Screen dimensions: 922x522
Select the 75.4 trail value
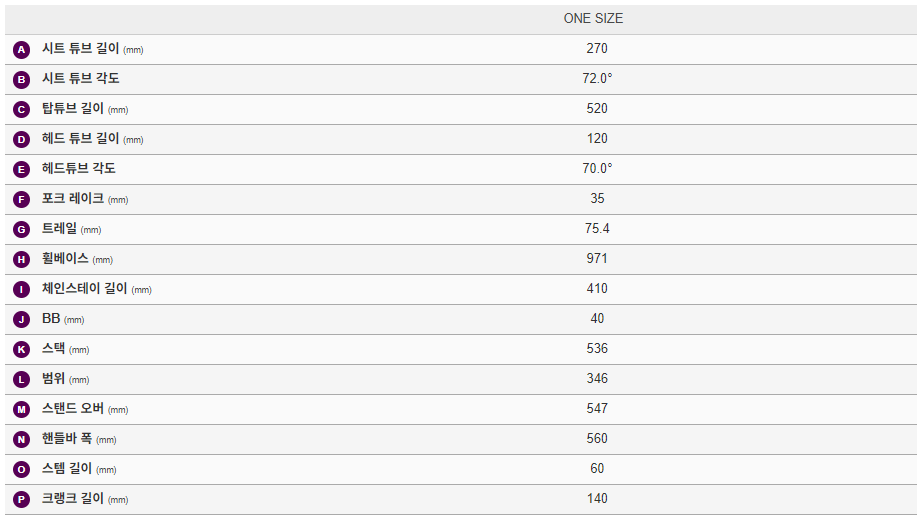tap(597, 229)
